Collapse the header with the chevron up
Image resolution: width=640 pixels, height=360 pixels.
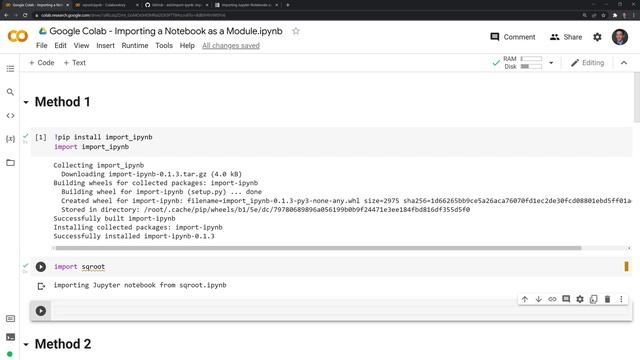click(624, 63)
